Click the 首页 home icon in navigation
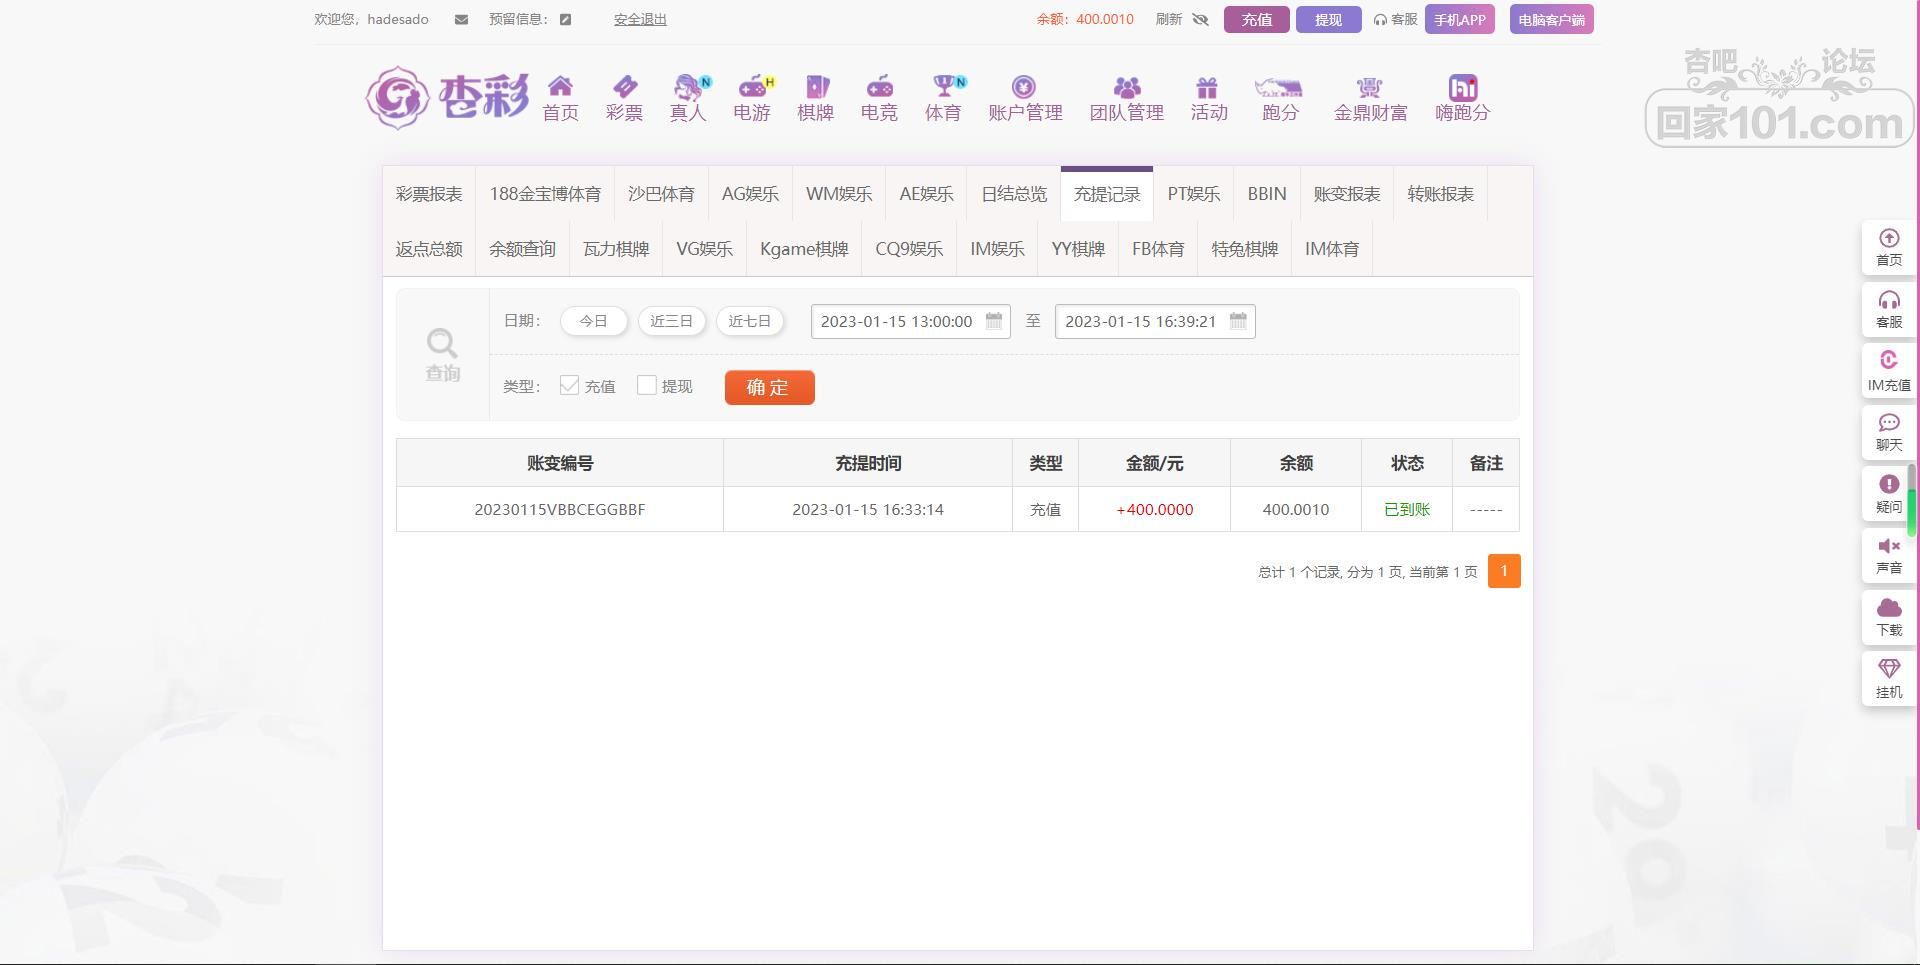The height and width of the screenshot is (965, 1920). point(560,87)
